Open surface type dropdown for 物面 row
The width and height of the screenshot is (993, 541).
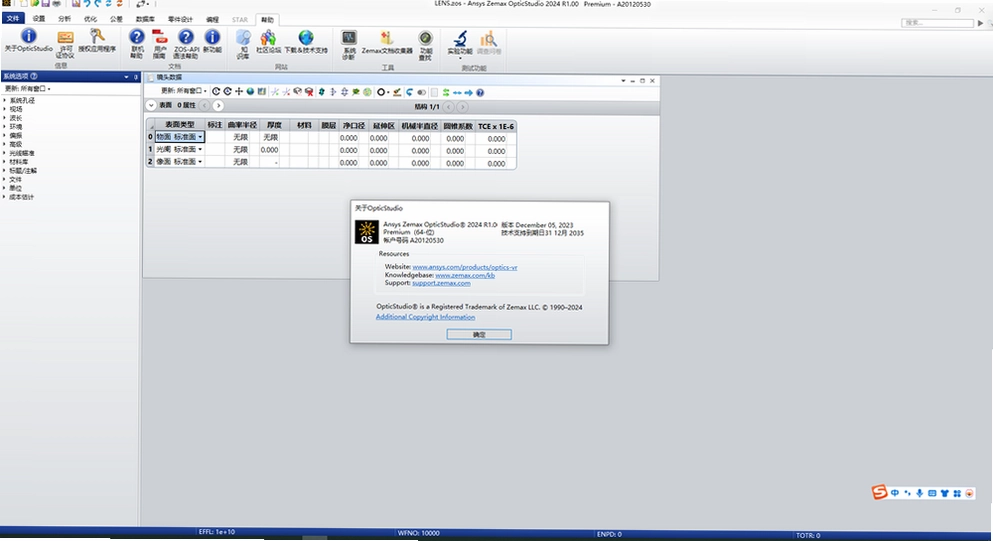click(x=200, y=137)
